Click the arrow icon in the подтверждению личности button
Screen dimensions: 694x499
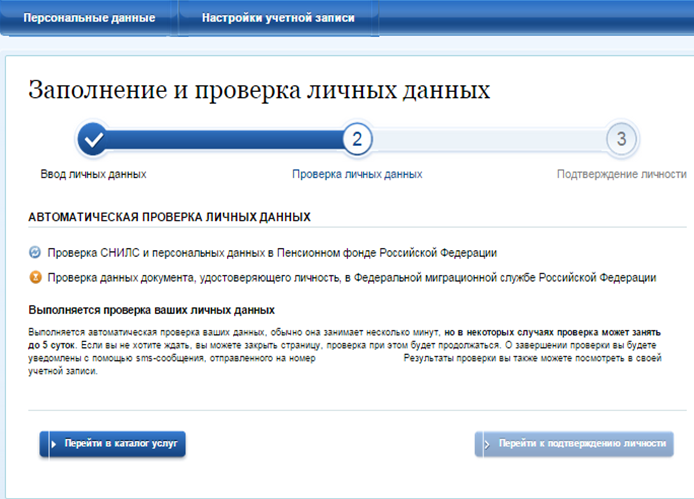[x=486, y=443]
